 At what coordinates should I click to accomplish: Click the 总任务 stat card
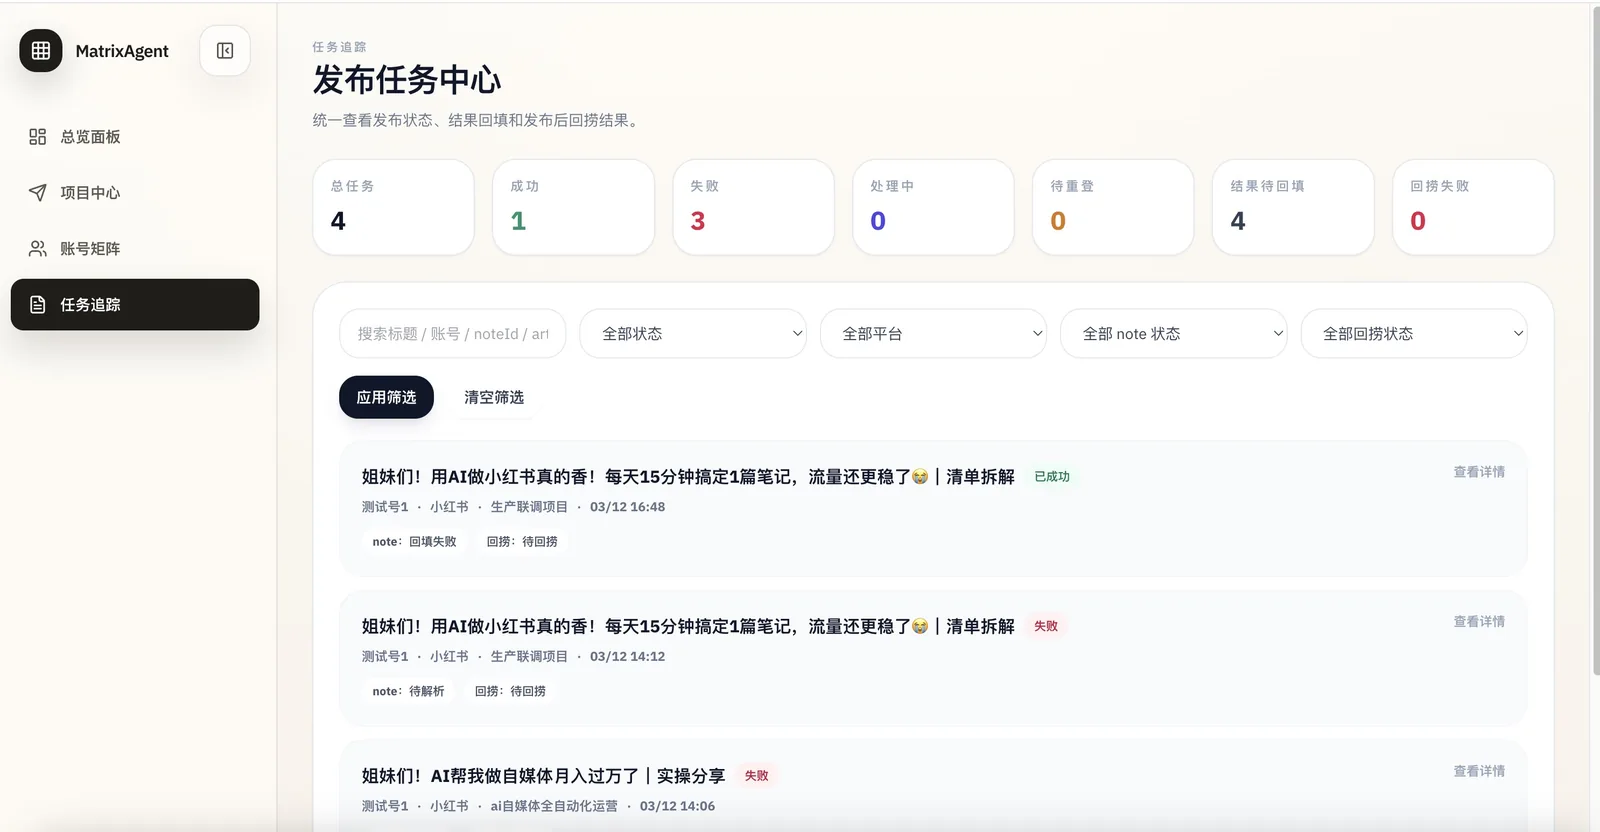click(394, 207)
